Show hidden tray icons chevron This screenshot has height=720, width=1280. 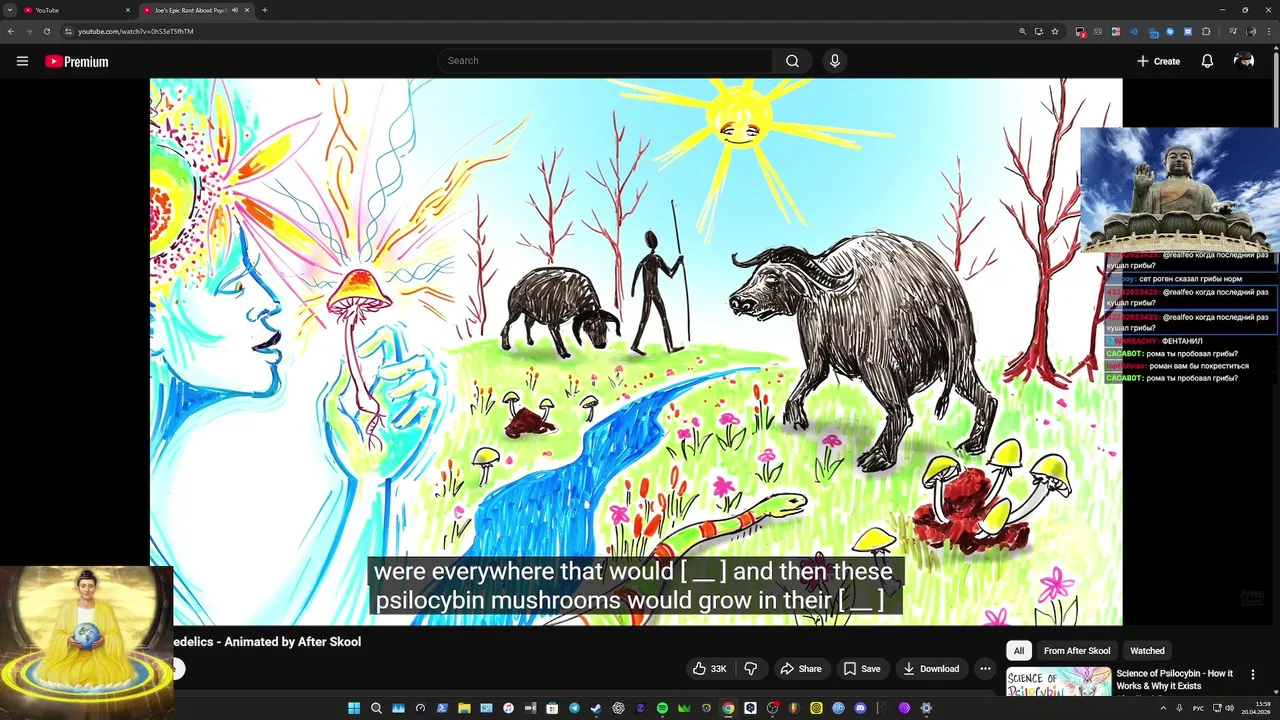coord(1162,708)
